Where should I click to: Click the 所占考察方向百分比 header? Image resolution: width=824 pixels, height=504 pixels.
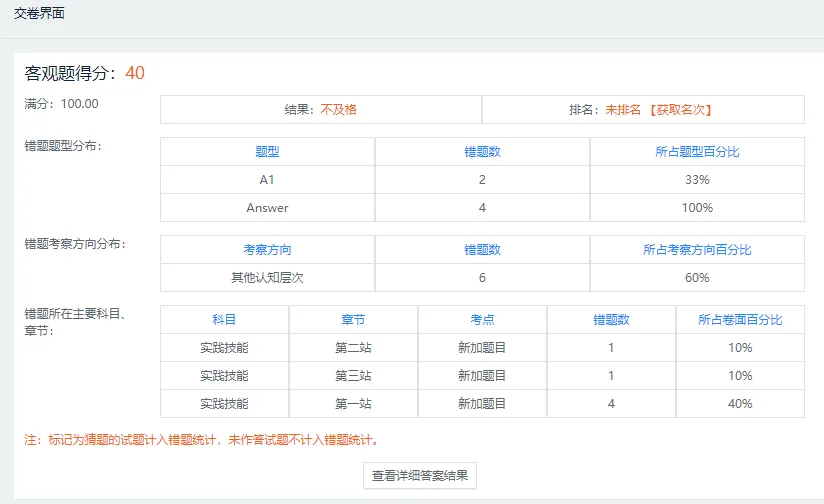point(697,250)
